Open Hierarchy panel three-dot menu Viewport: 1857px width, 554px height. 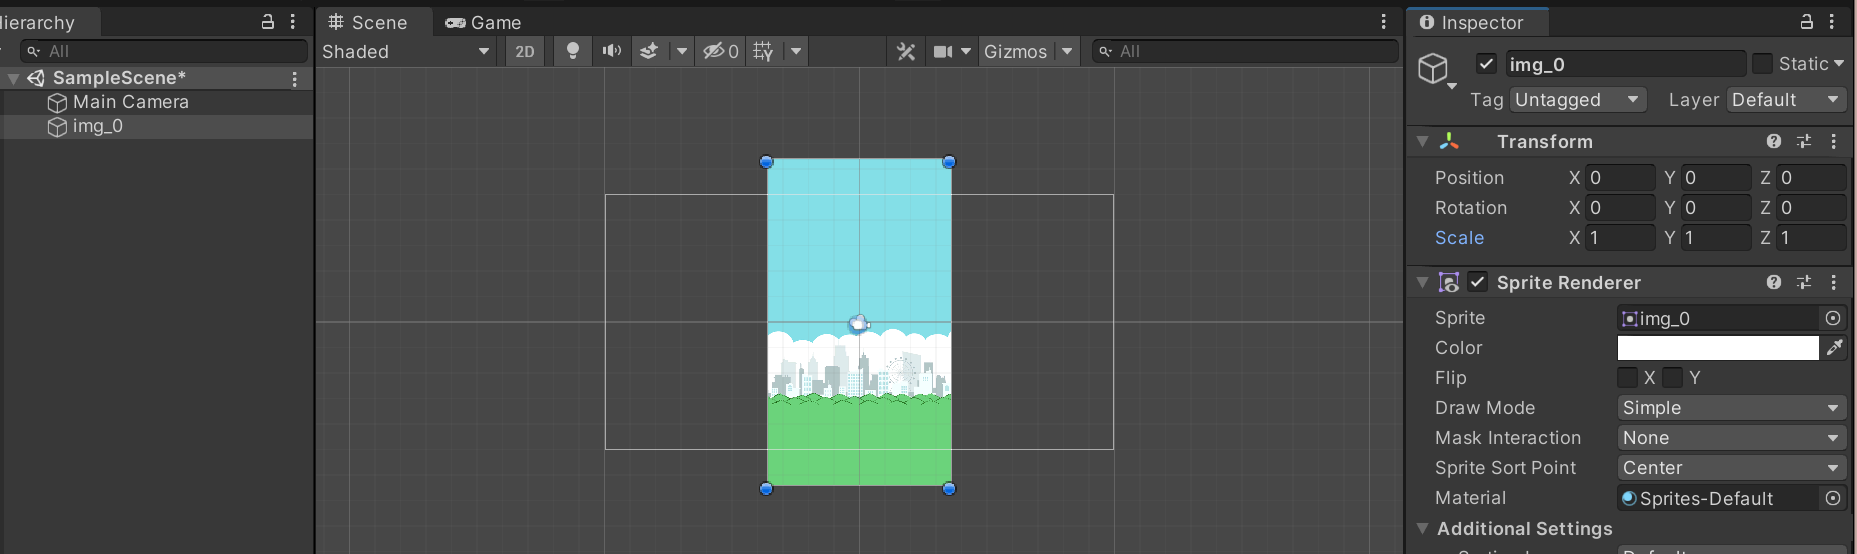(293, 21)
